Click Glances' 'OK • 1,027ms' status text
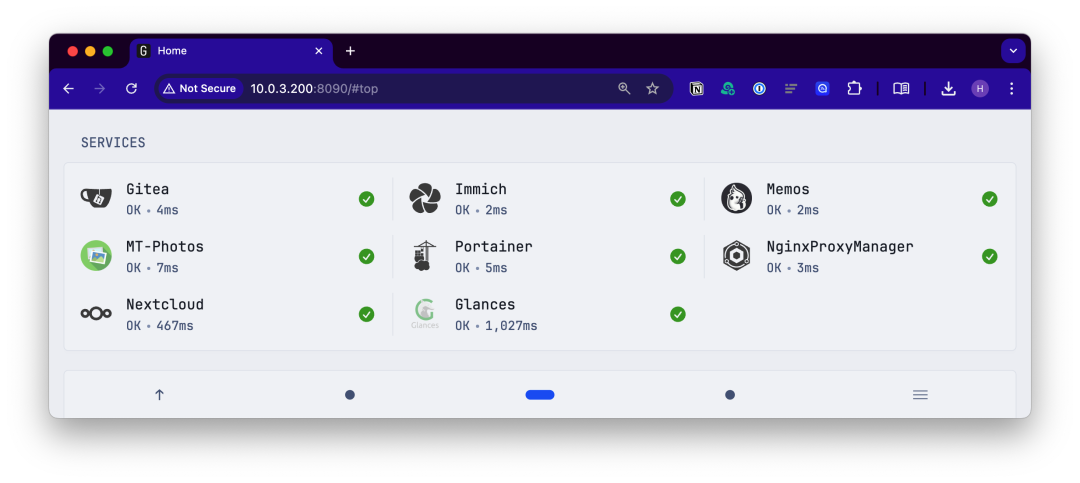The image size is (1080, 483). point(496,326)
